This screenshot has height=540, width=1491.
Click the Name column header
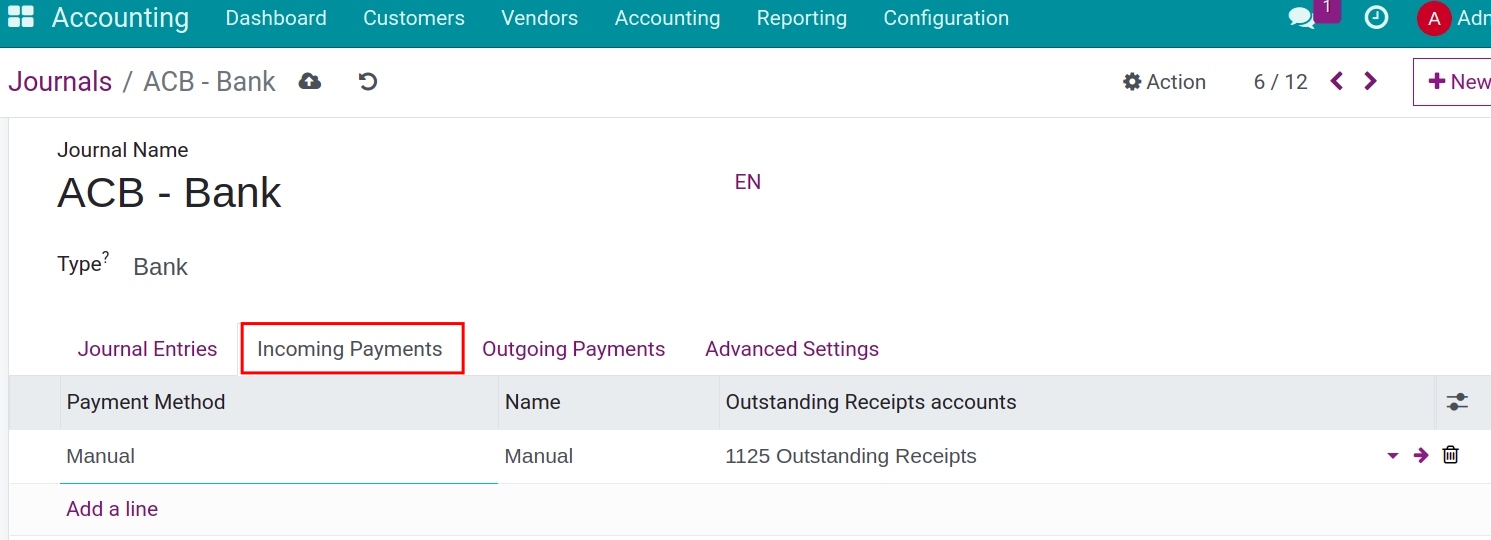click(x=608, y=402)
